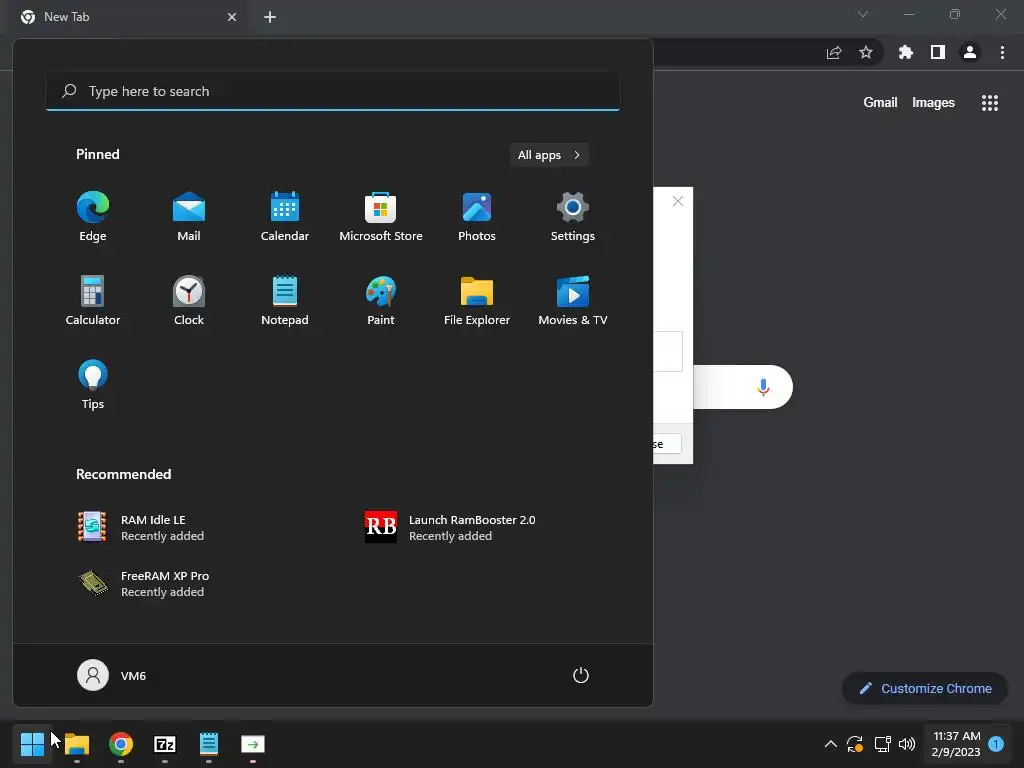Expand the All apps list
The image size is (1024, 768).
[x=549, y=155]
